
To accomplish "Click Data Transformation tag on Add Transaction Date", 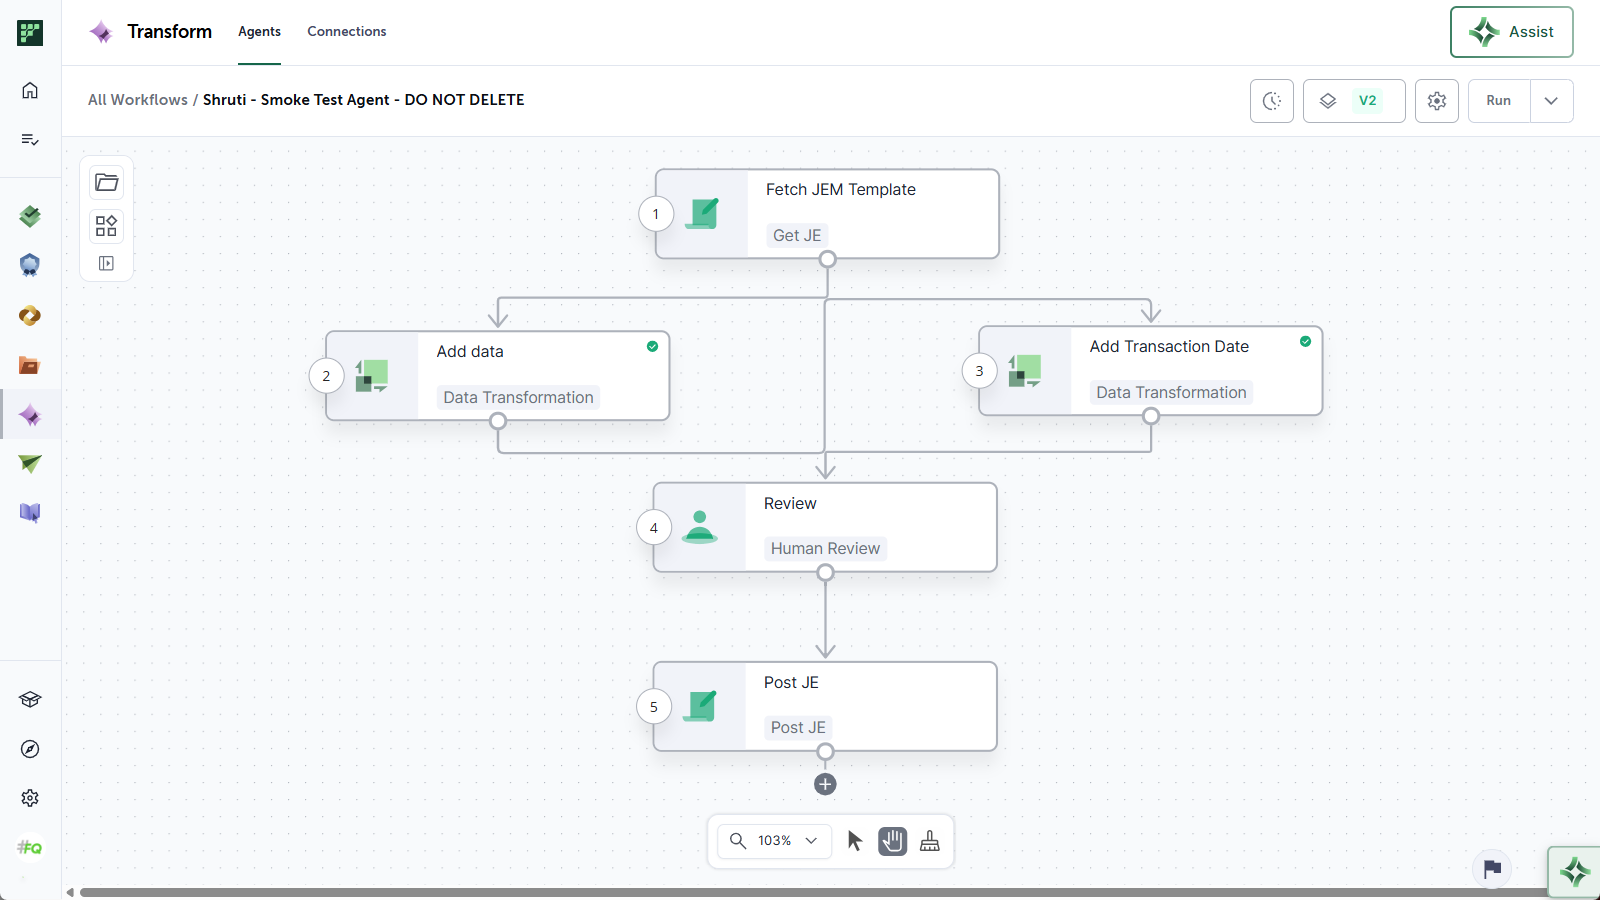I will (x=1171, y=393).
